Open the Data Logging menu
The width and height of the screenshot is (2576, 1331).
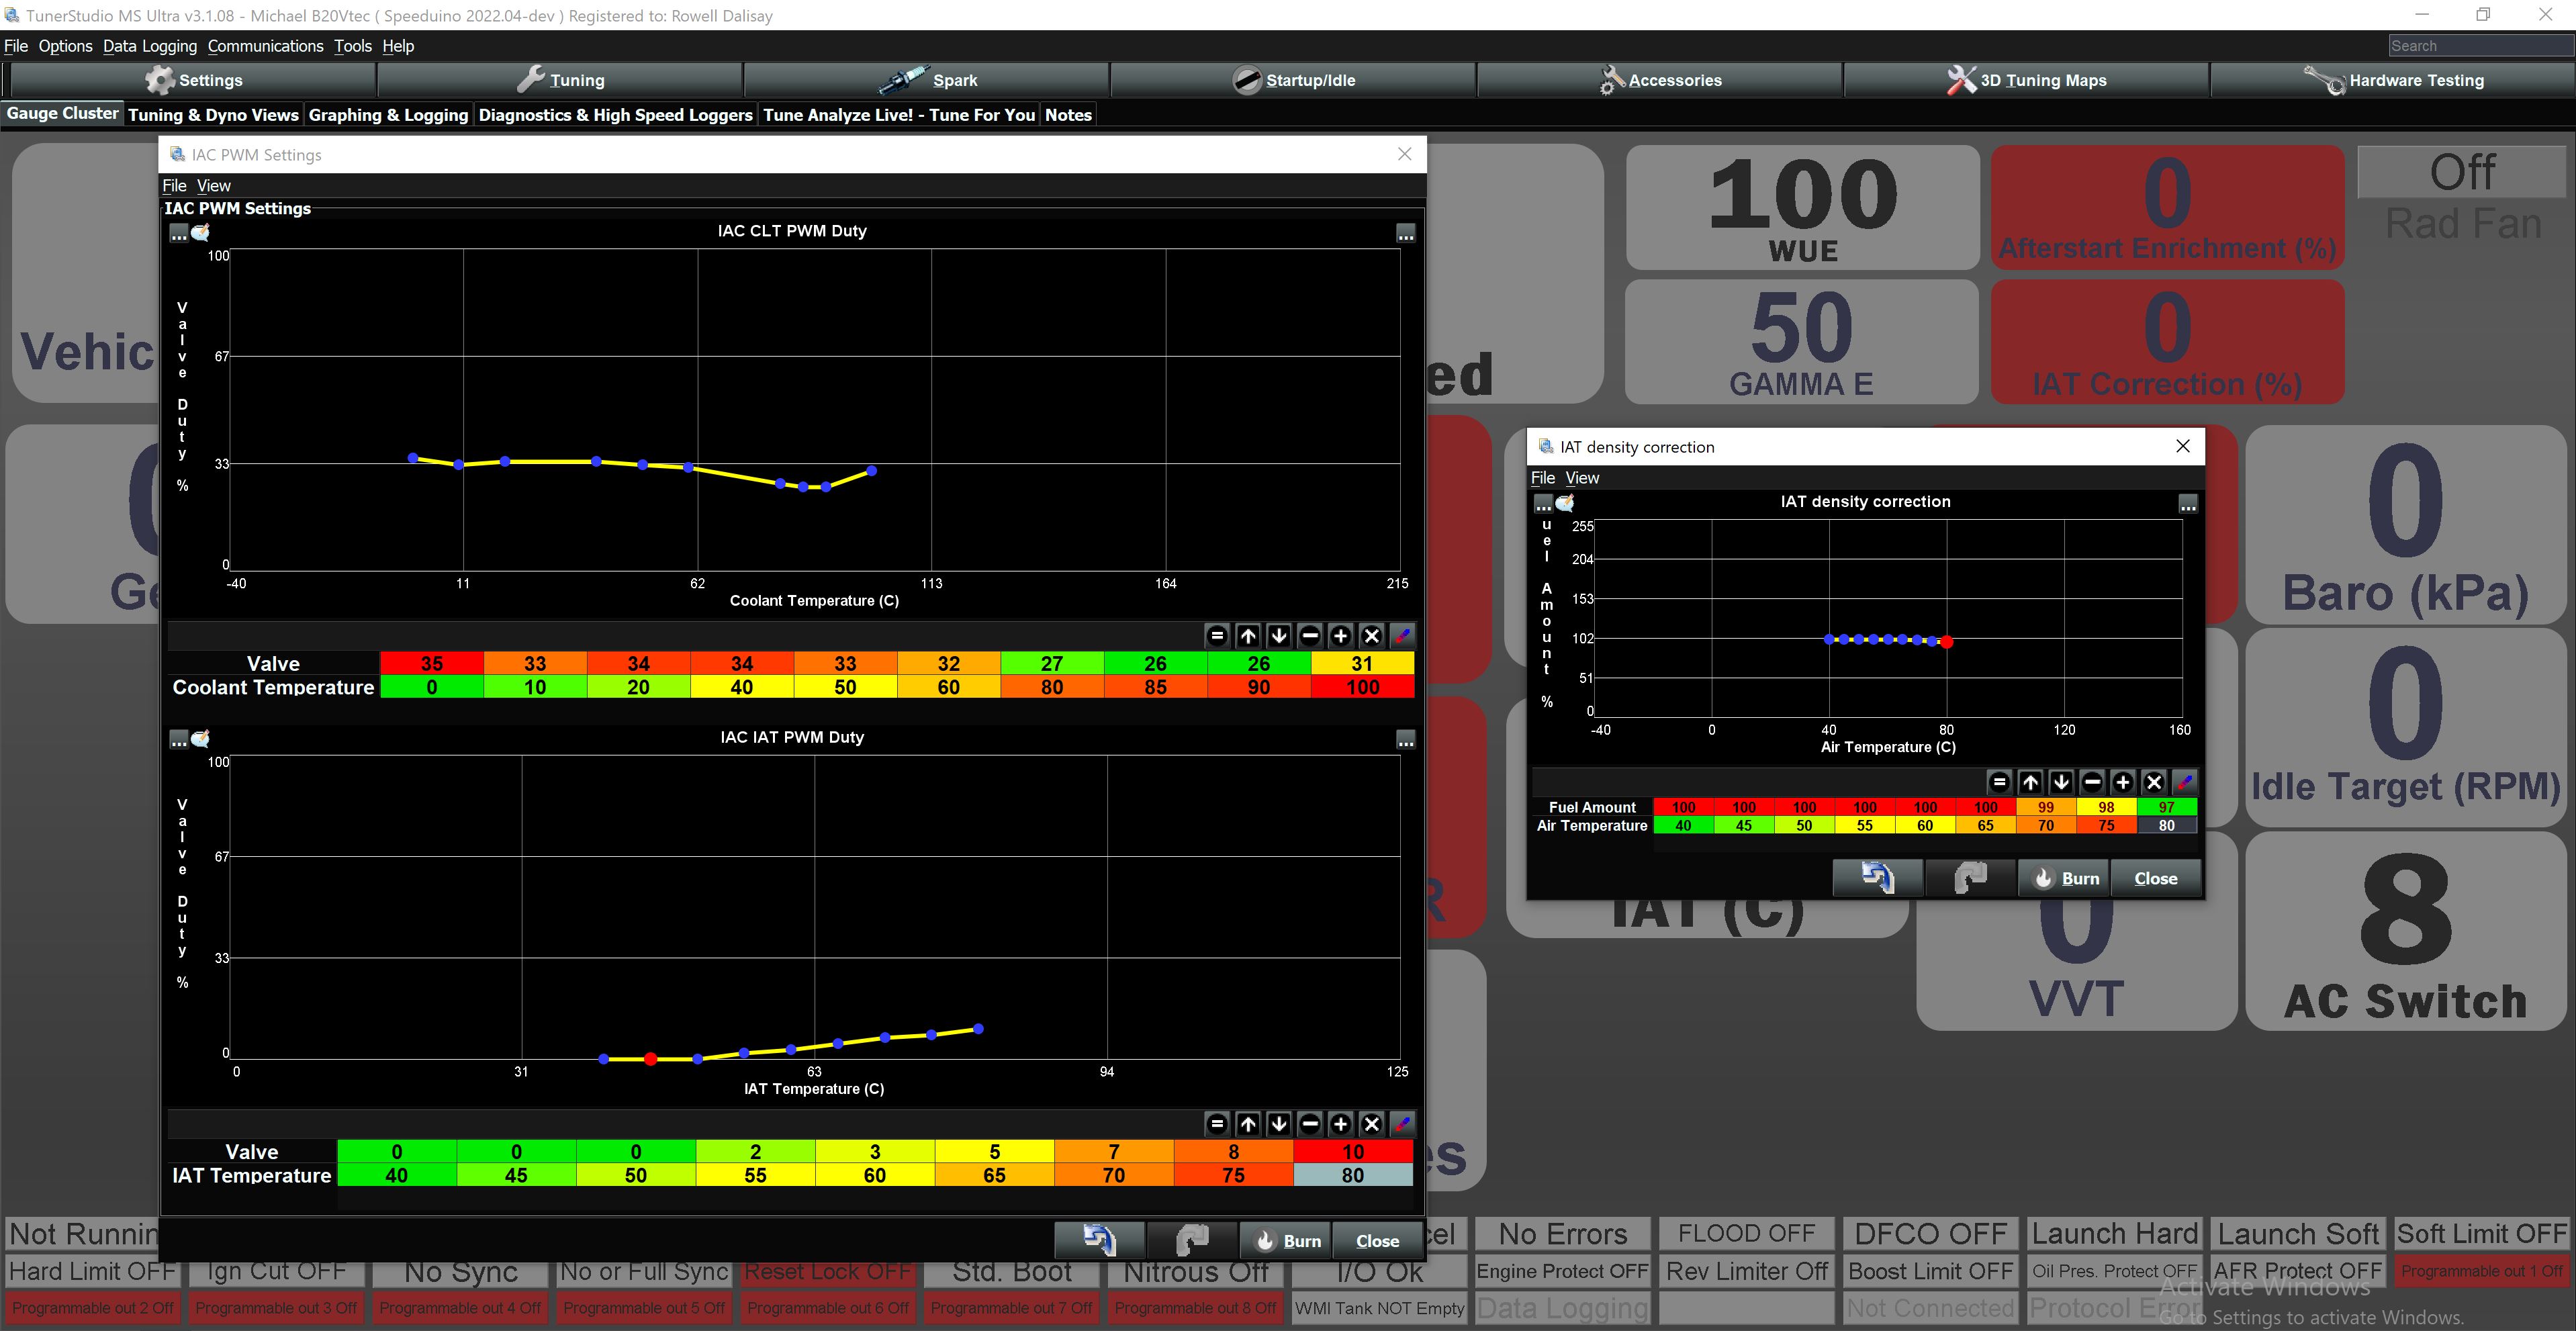click(x=149, y=46)
